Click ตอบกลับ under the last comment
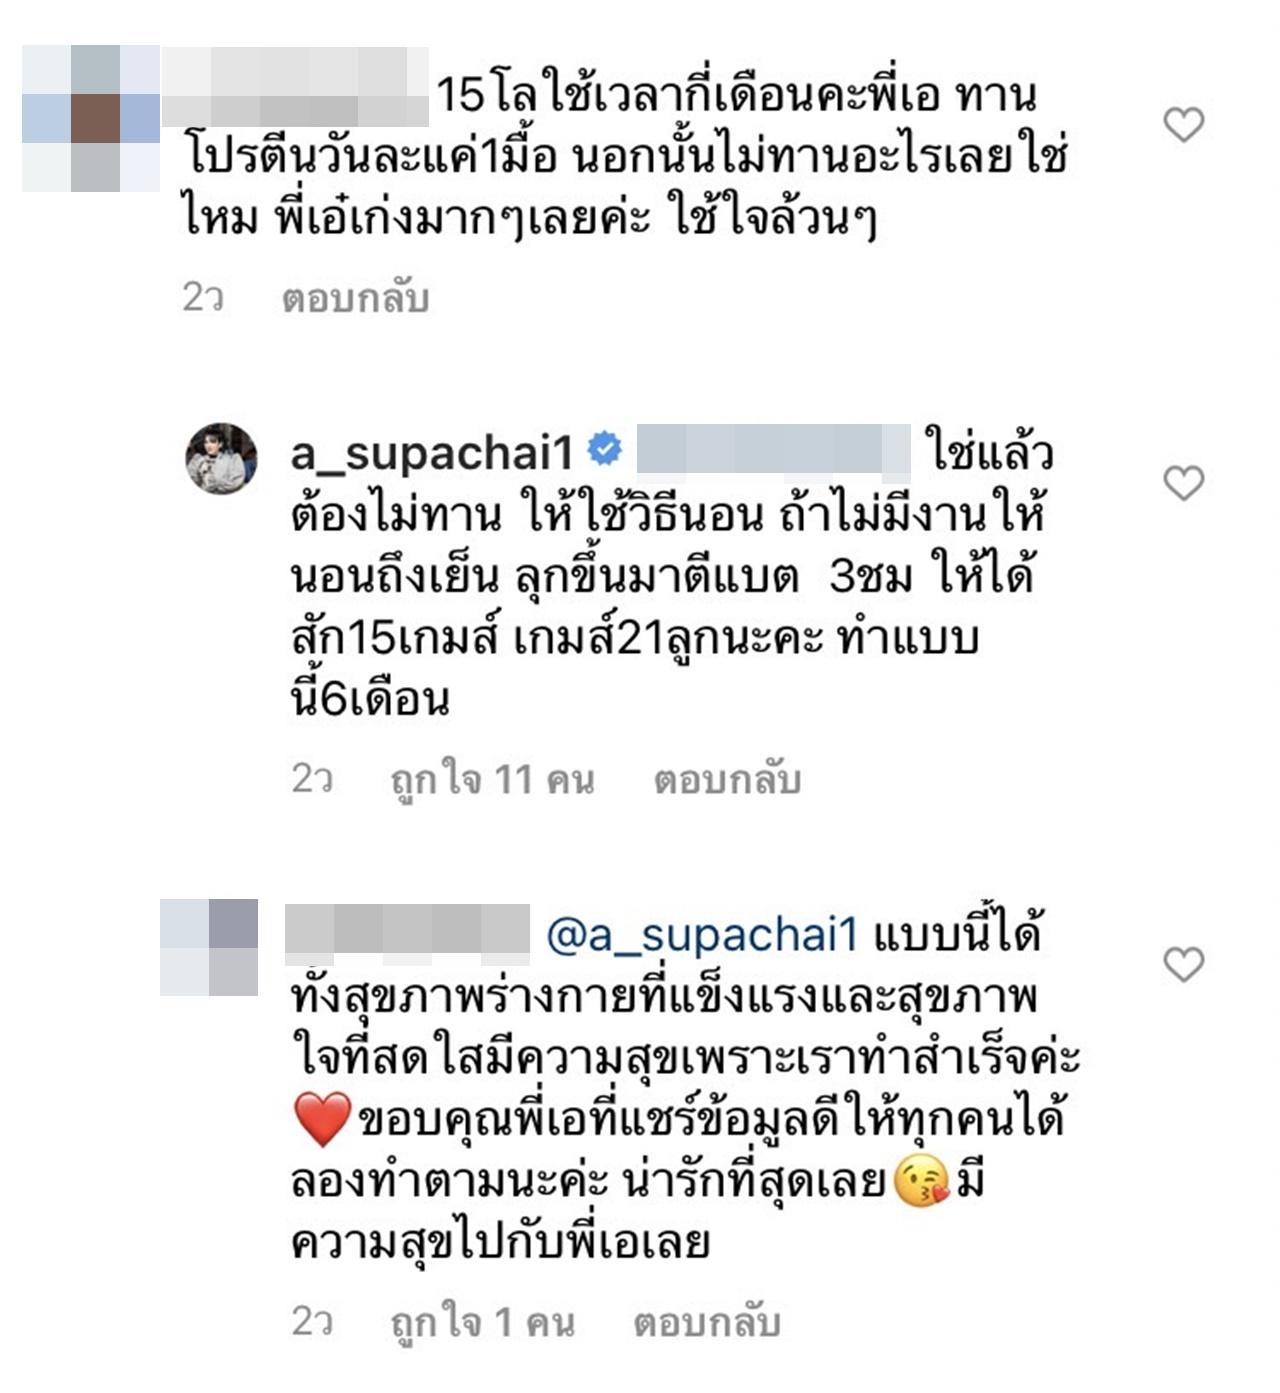The height and width of the screenshot is (1393, 1280). coord(706,1322)
